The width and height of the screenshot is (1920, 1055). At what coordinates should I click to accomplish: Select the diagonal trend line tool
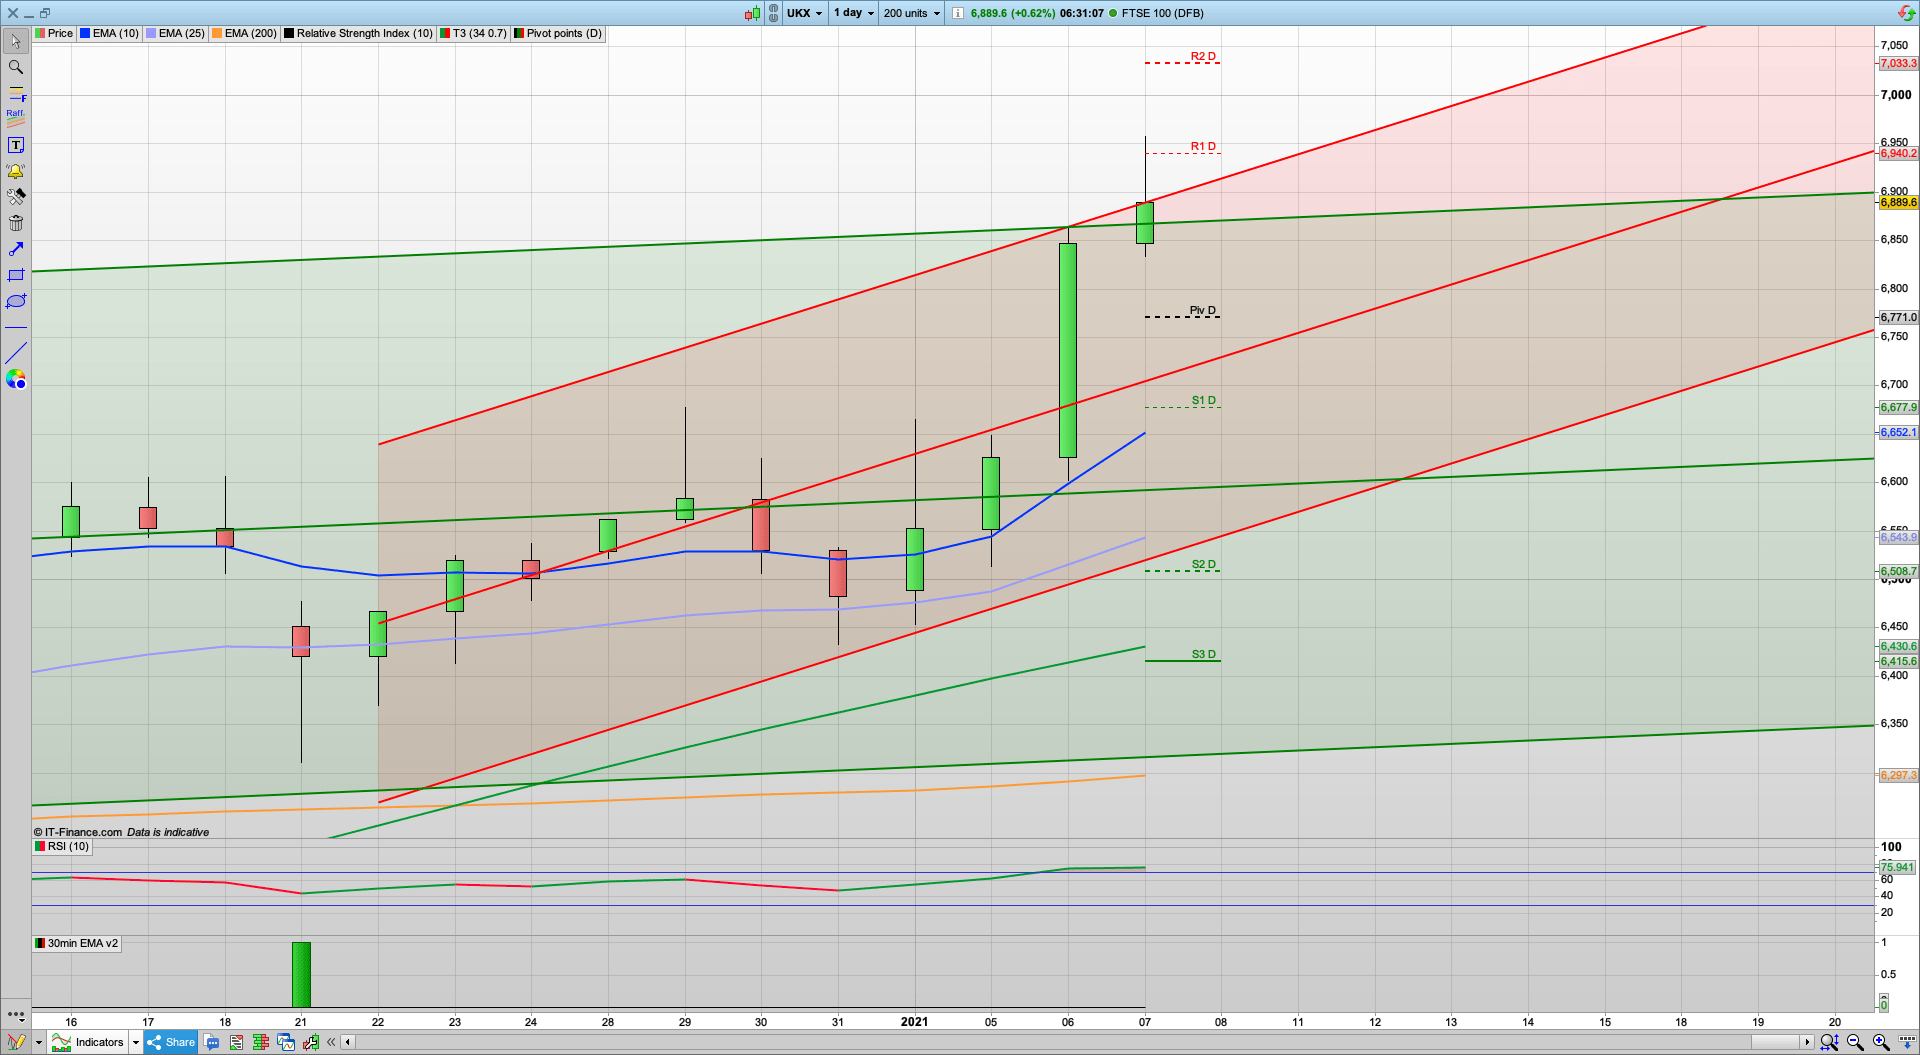tap(15, 353)
